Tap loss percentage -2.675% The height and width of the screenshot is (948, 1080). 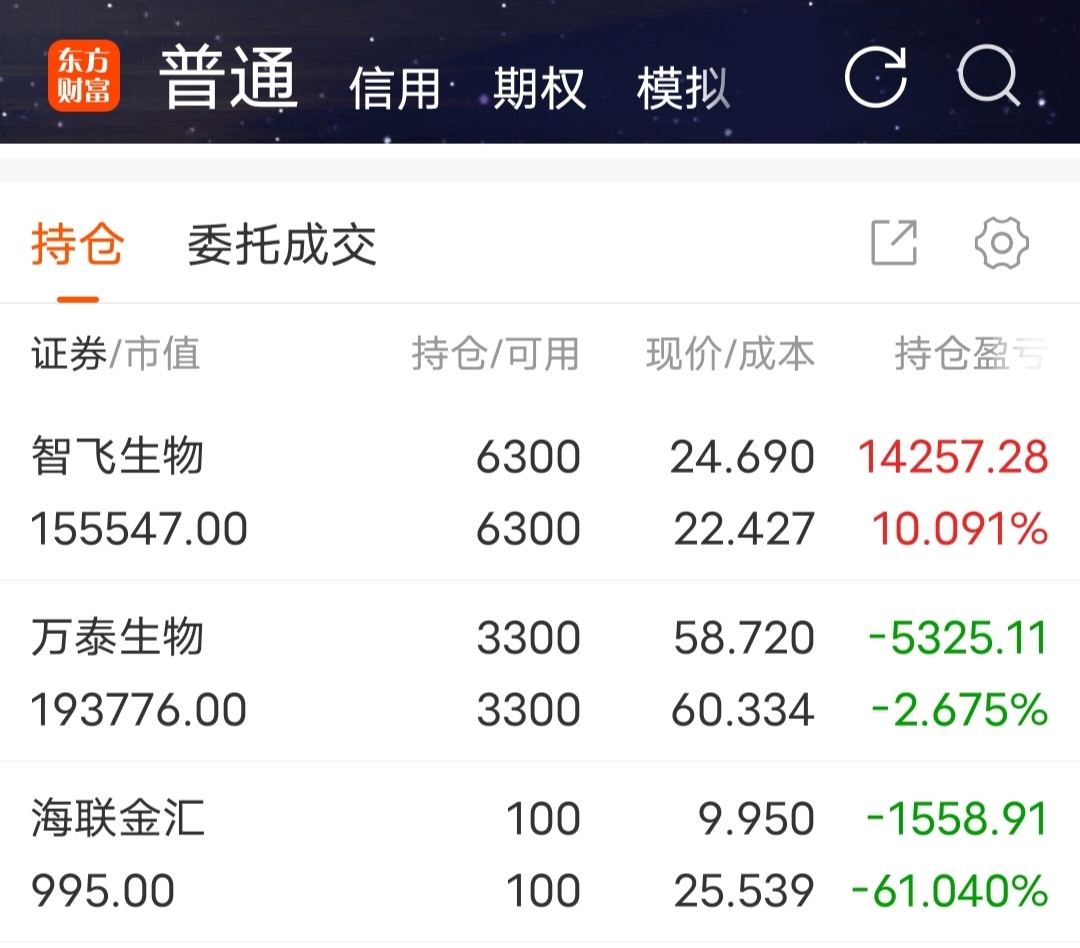coord(959,710)
